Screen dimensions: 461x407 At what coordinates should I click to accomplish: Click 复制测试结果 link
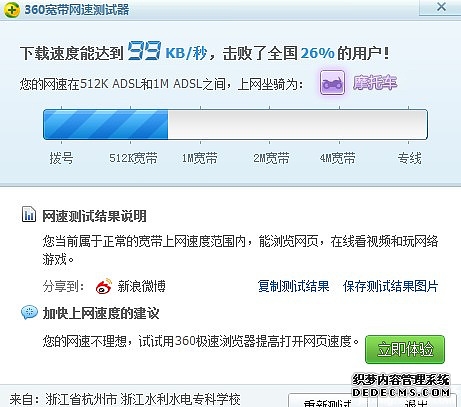click(x=293, y=286)
